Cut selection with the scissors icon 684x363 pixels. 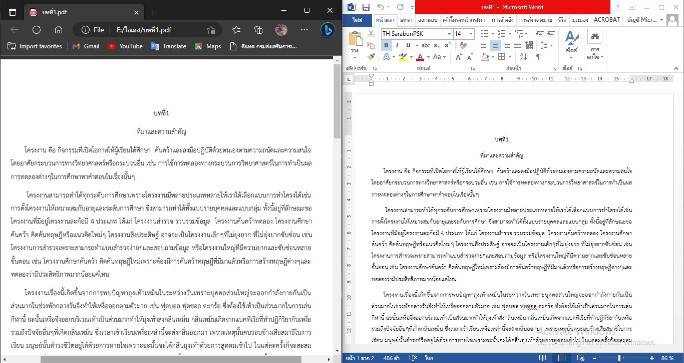pos(371,34)
